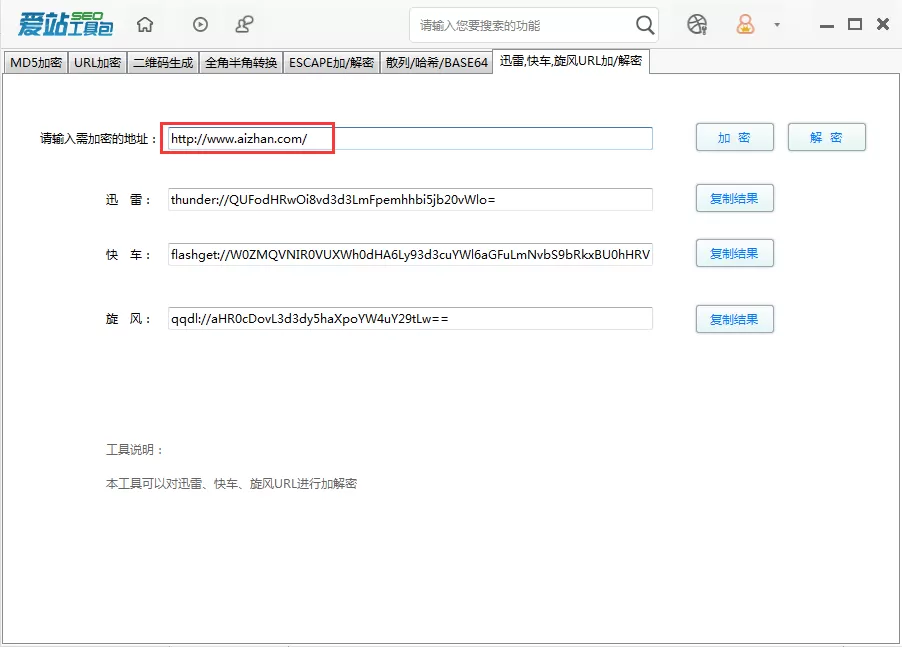This screenshot has height=647, width=902.
Task: Click the magnifier search icon
Action: [645, 25]
